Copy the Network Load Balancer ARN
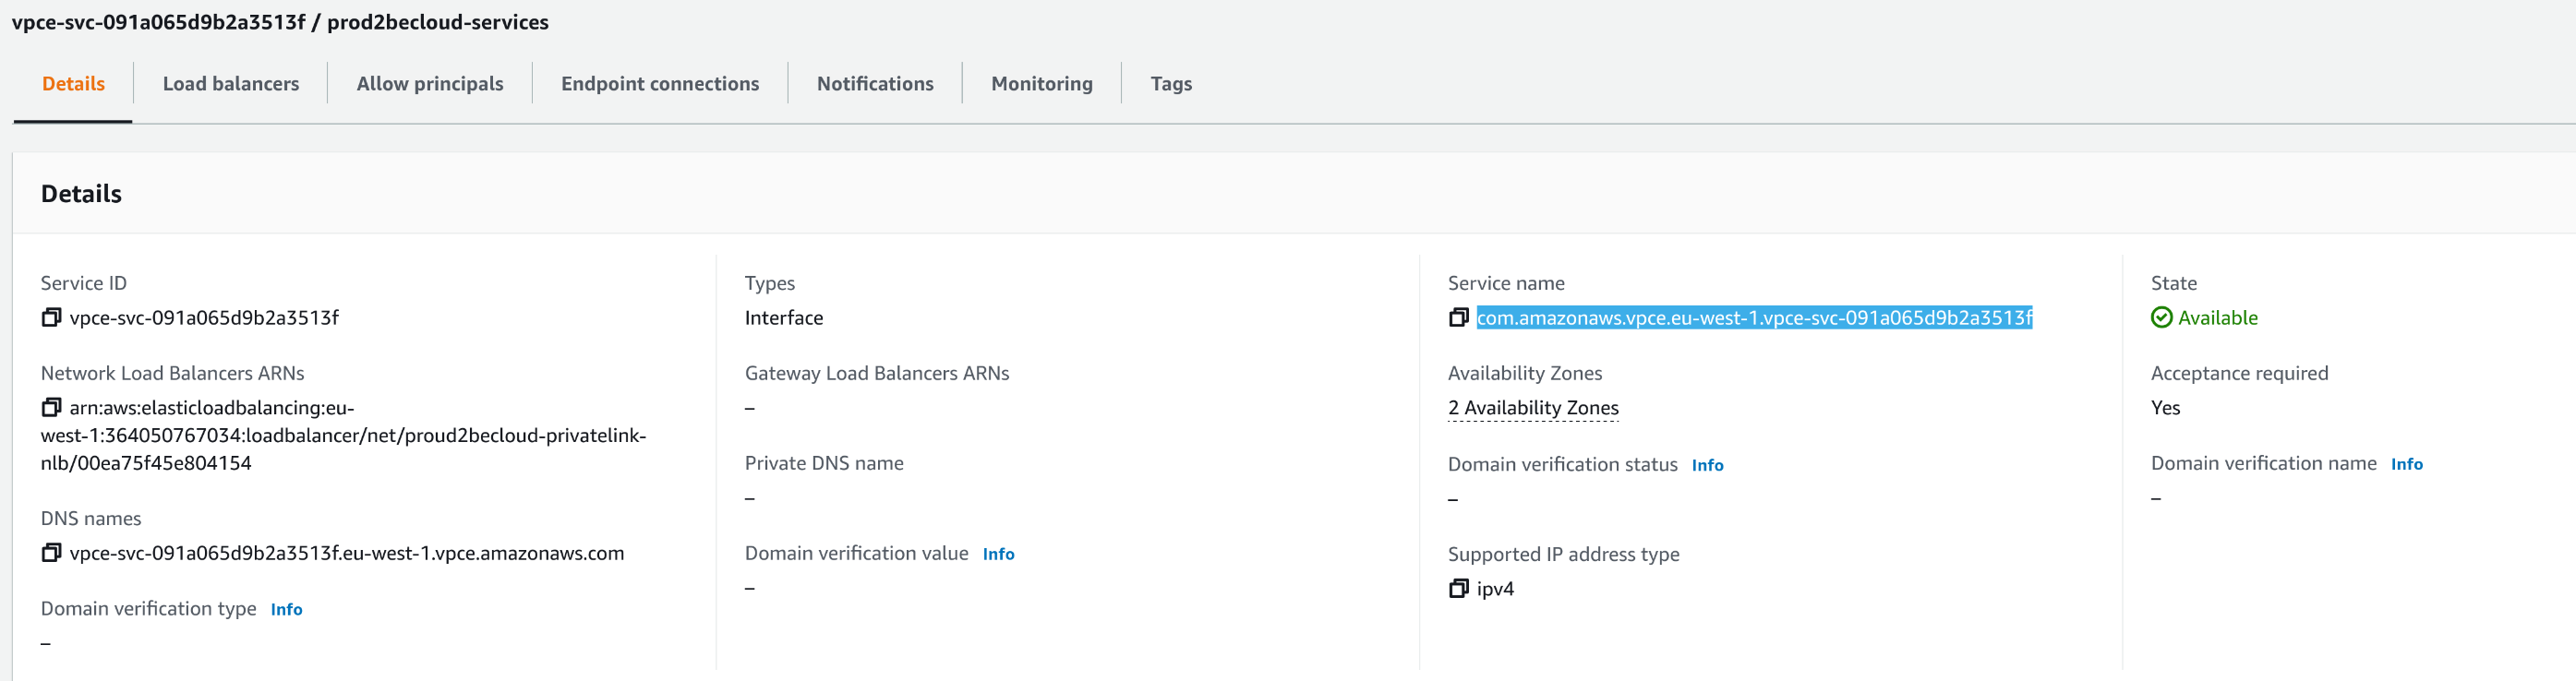This screenshot has height=681, width=2576. (51, 407)
